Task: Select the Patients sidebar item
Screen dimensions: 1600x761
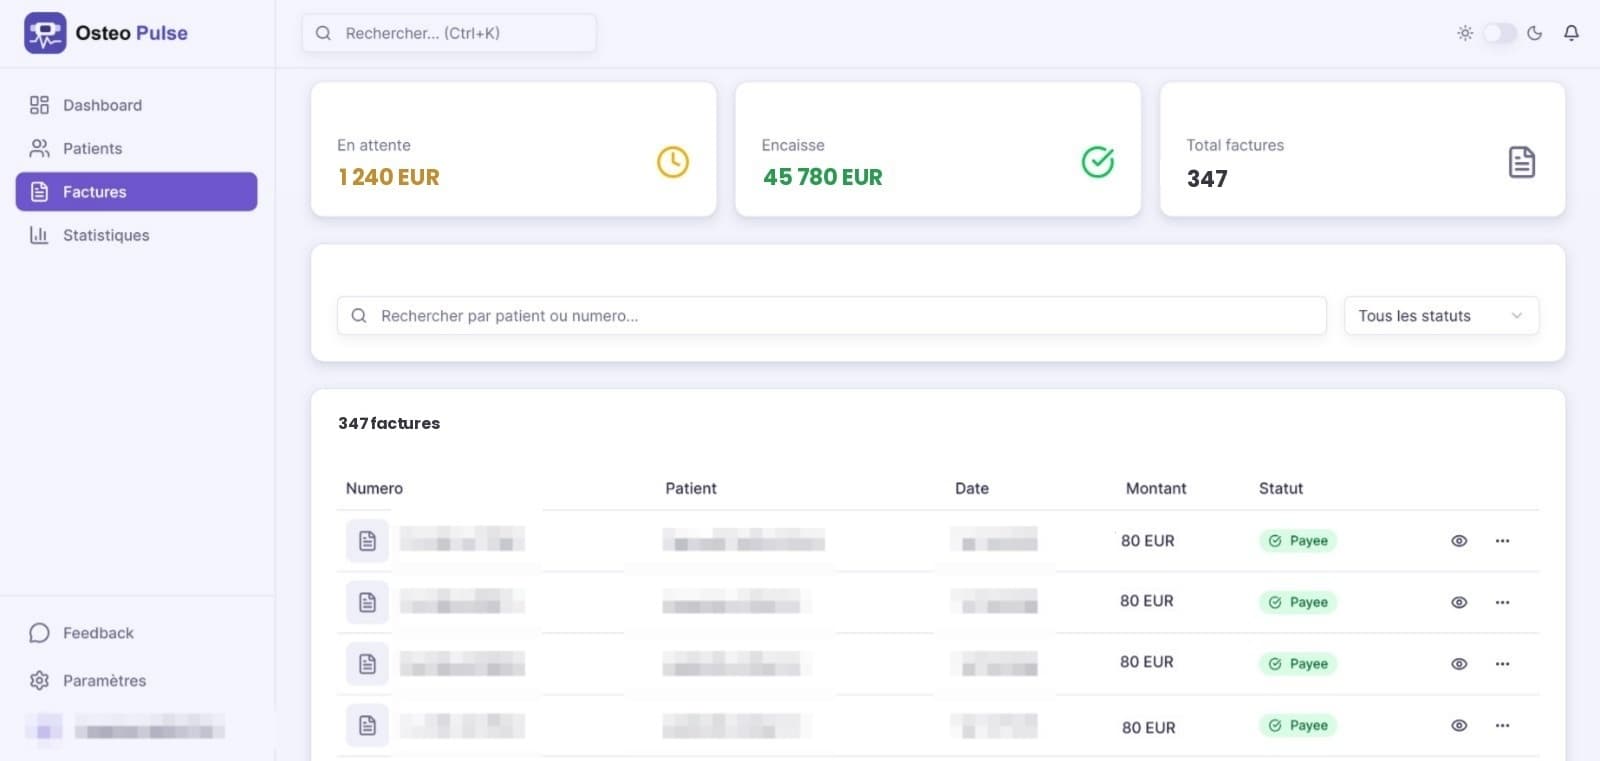Action: (x=92, y=148)
